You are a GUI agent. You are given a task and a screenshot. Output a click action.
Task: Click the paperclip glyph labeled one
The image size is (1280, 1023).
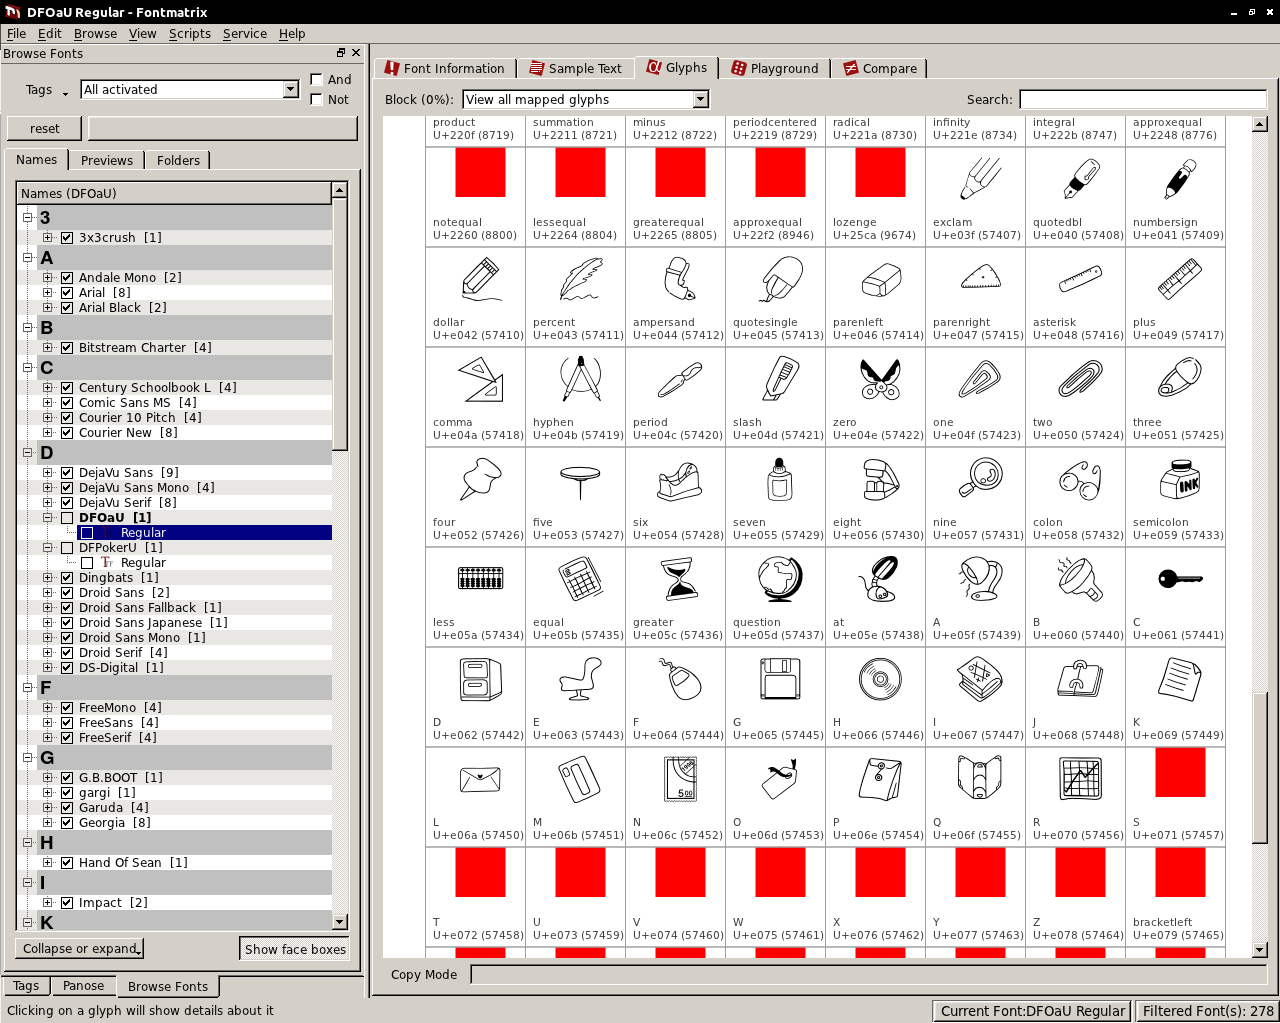(980, 380)
